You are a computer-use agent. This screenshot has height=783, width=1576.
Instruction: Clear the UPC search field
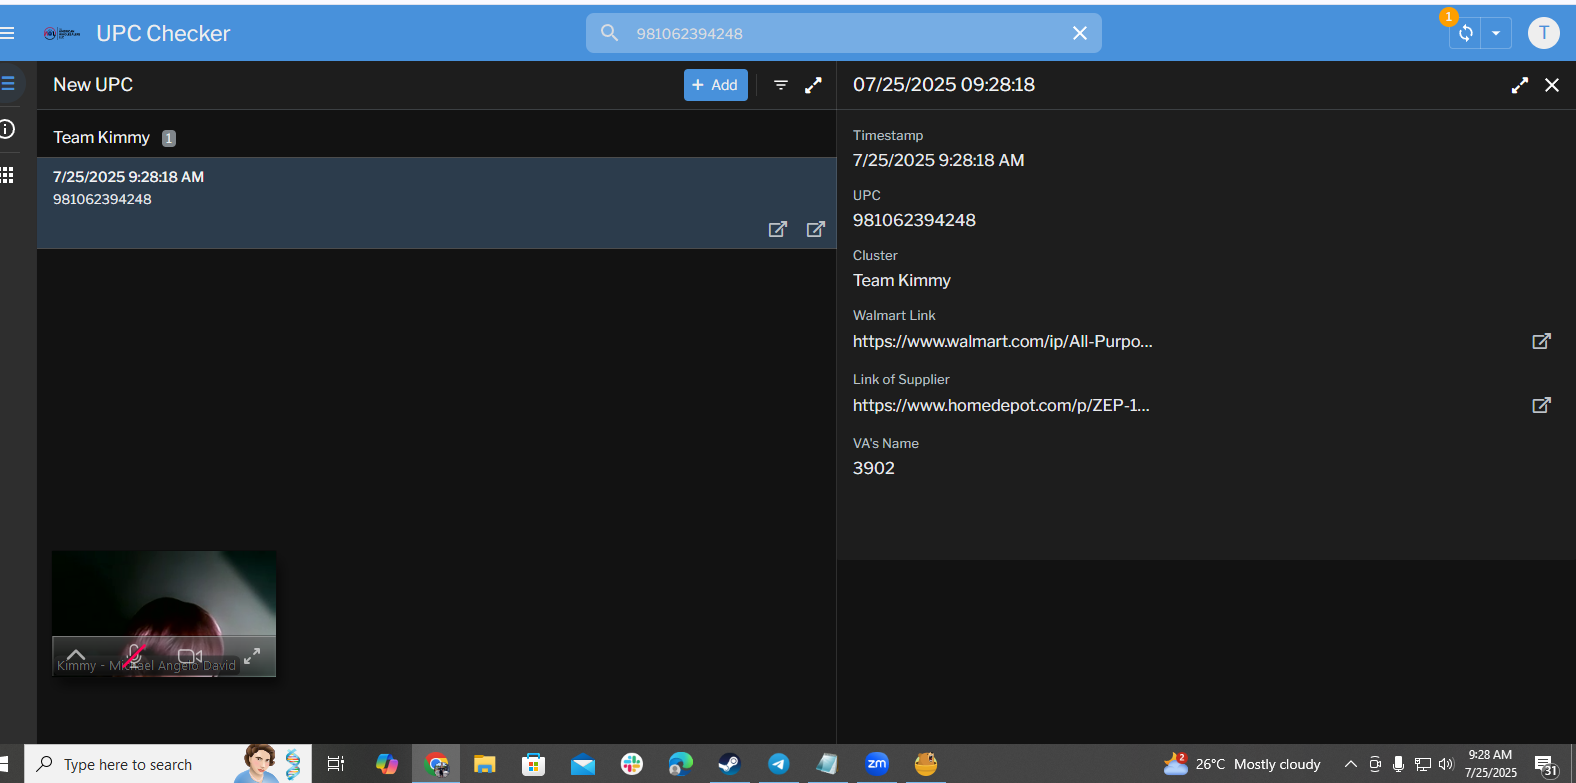click(x=1079, y=33)
